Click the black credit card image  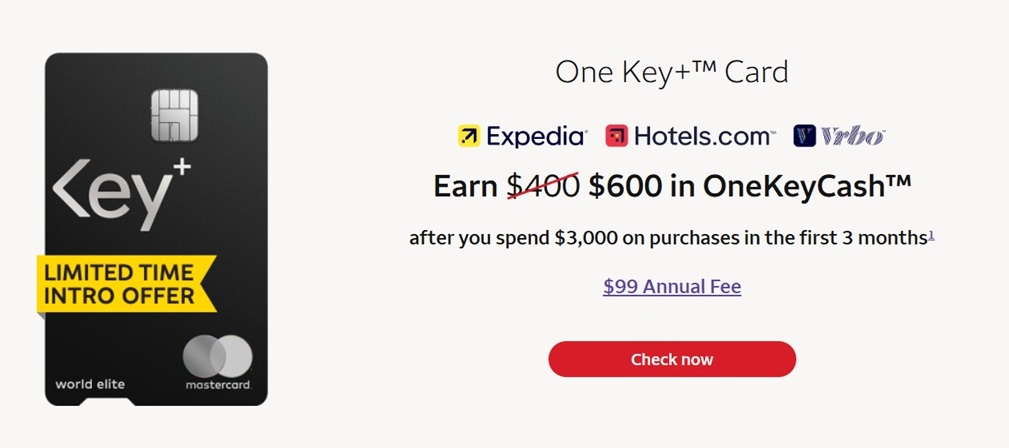pyautogui.click(x=156, y=330)
